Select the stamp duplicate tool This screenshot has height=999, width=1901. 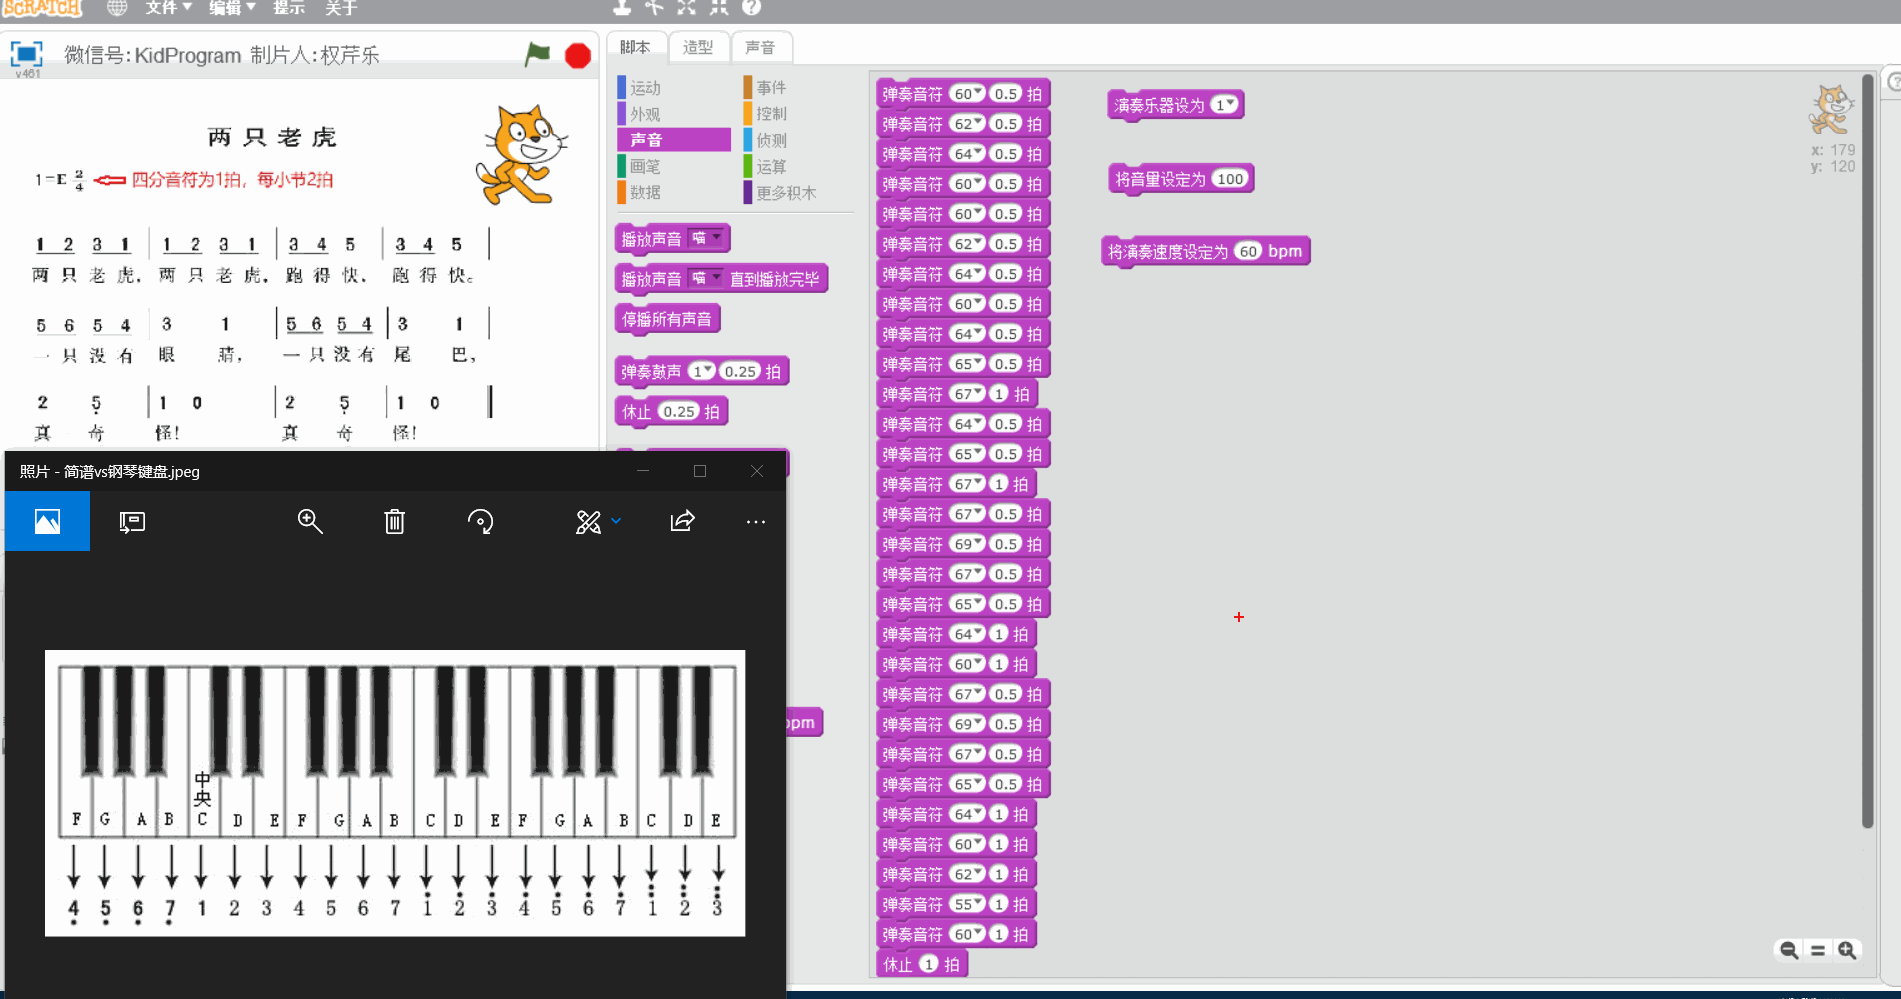tap(622, 8)
